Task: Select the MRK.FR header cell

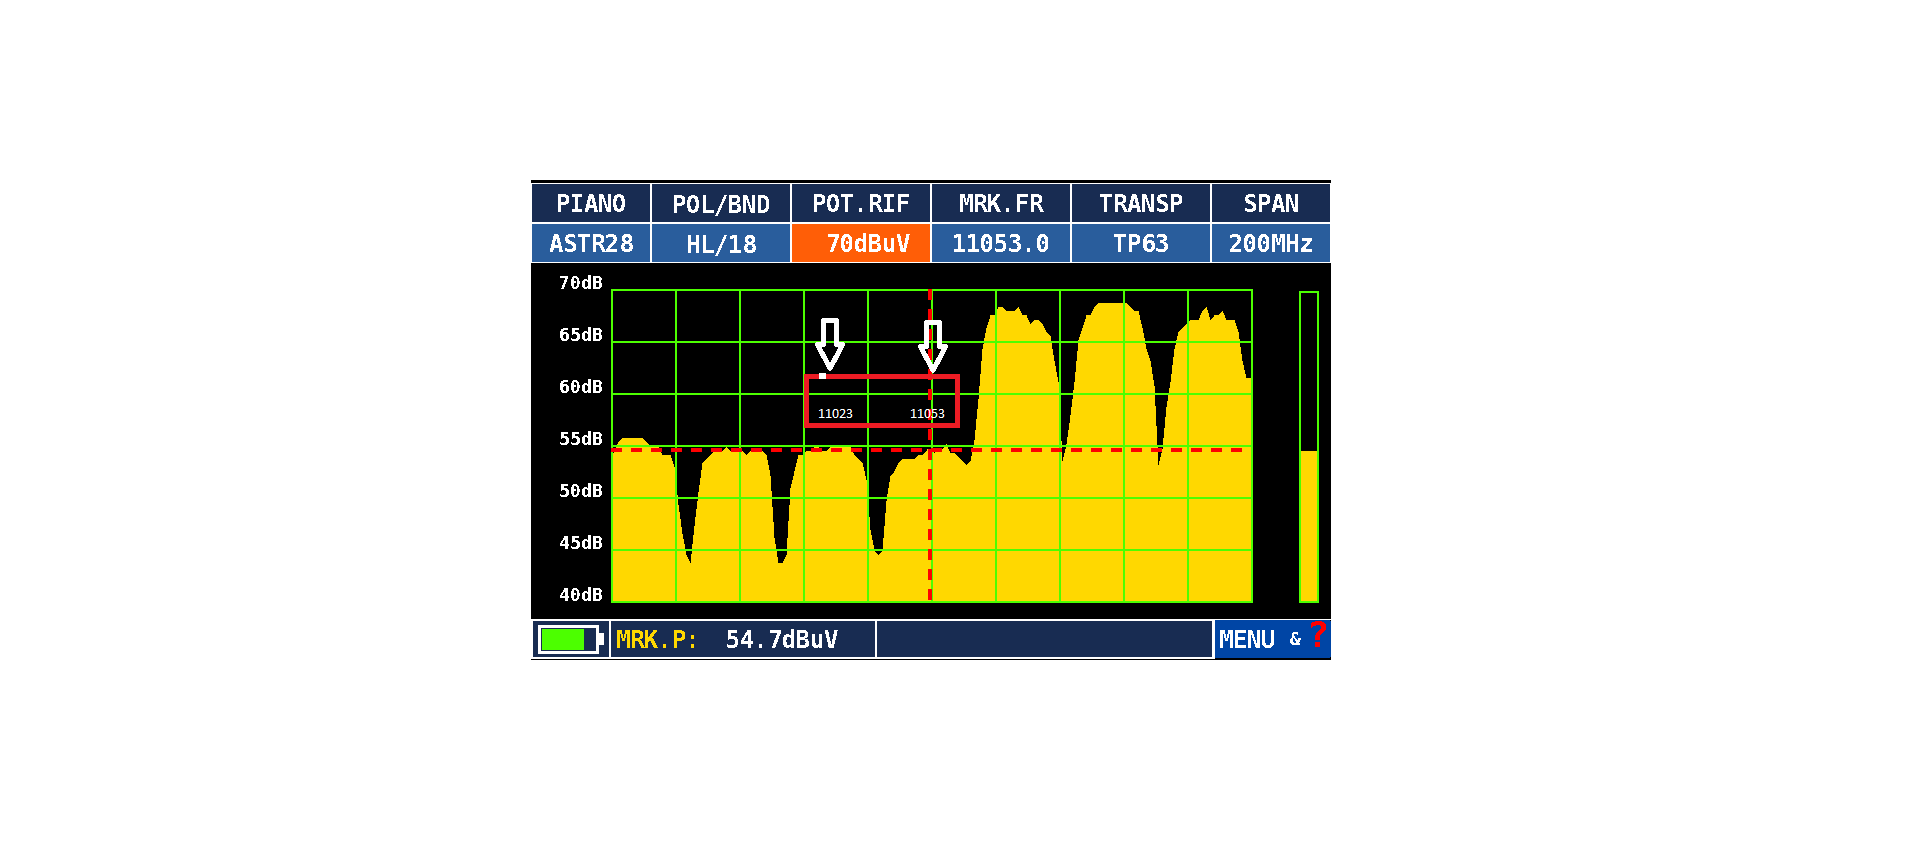Action: pos(1001,204)
